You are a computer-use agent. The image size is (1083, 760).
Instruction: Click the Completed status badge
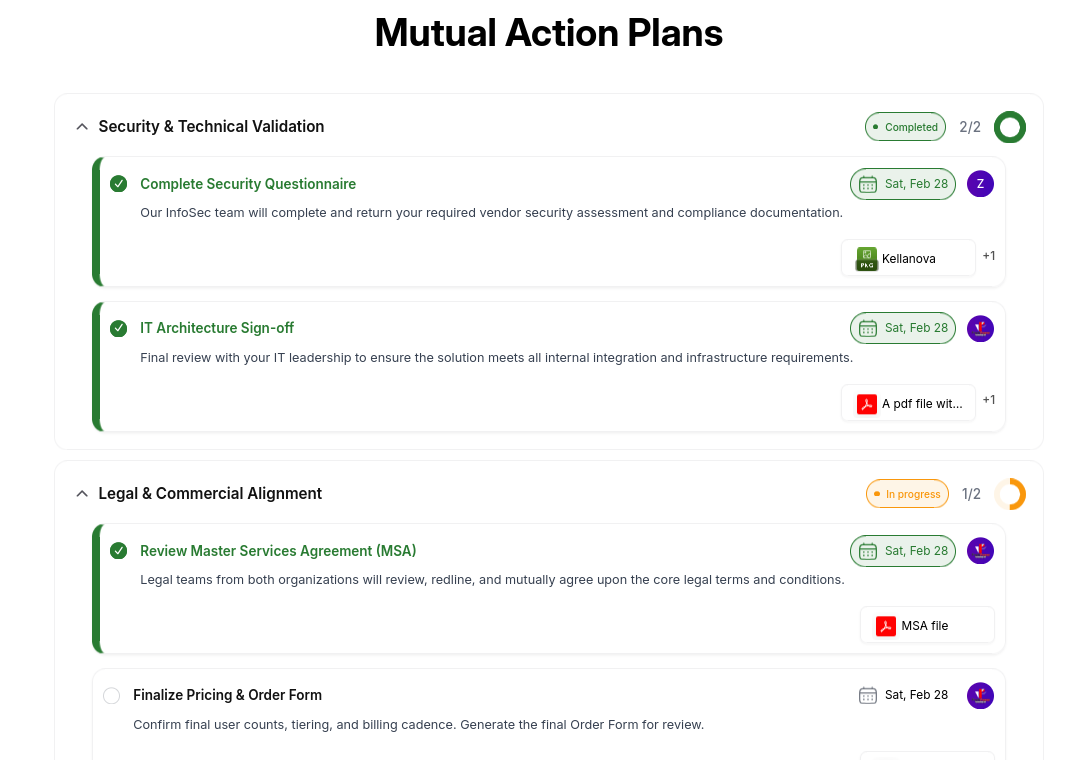[x=905, y=127]
